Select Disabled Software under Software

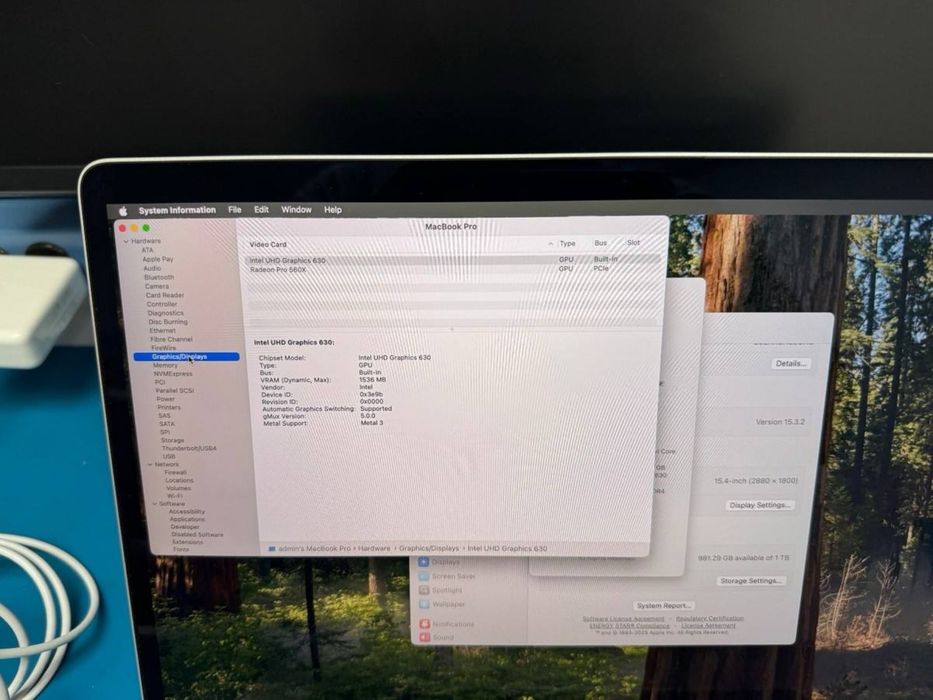(x=198, y=535)
